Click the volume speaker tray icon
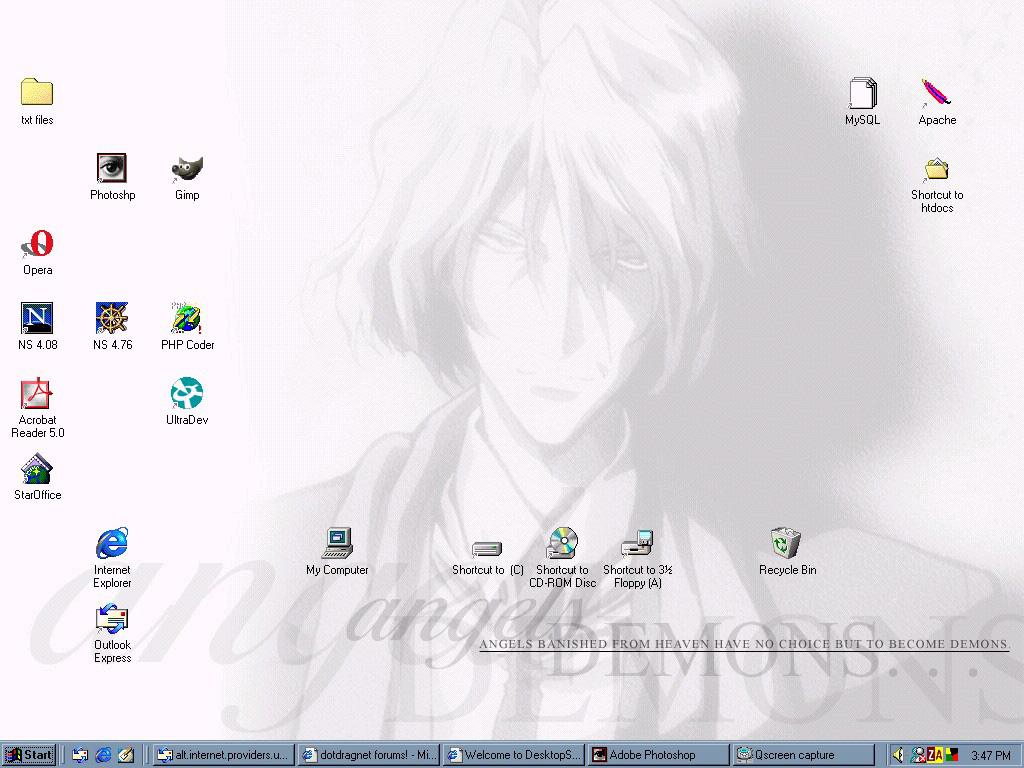This screenshot has height=768, width=1024. pyautogui.click(x=898, y=755)
